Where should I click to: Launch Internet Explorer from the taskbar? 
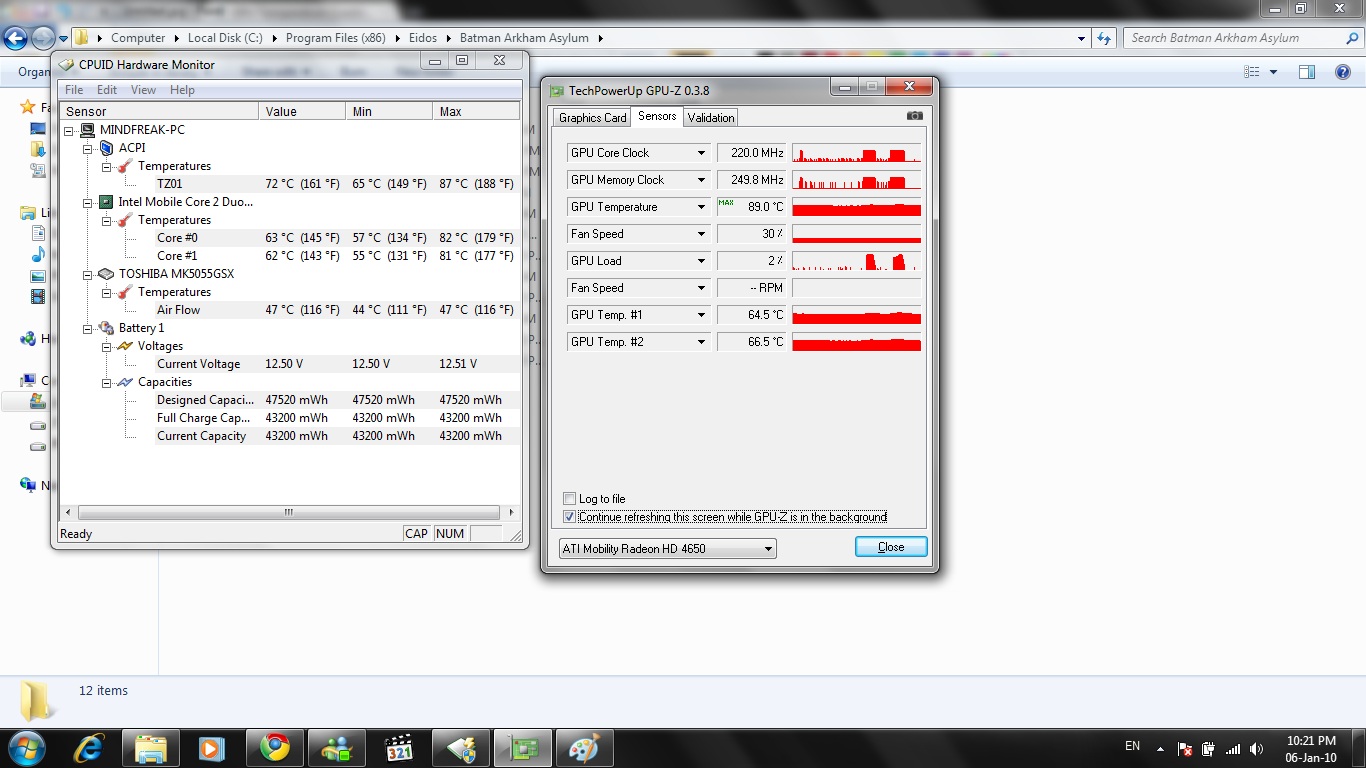[90, 748]
